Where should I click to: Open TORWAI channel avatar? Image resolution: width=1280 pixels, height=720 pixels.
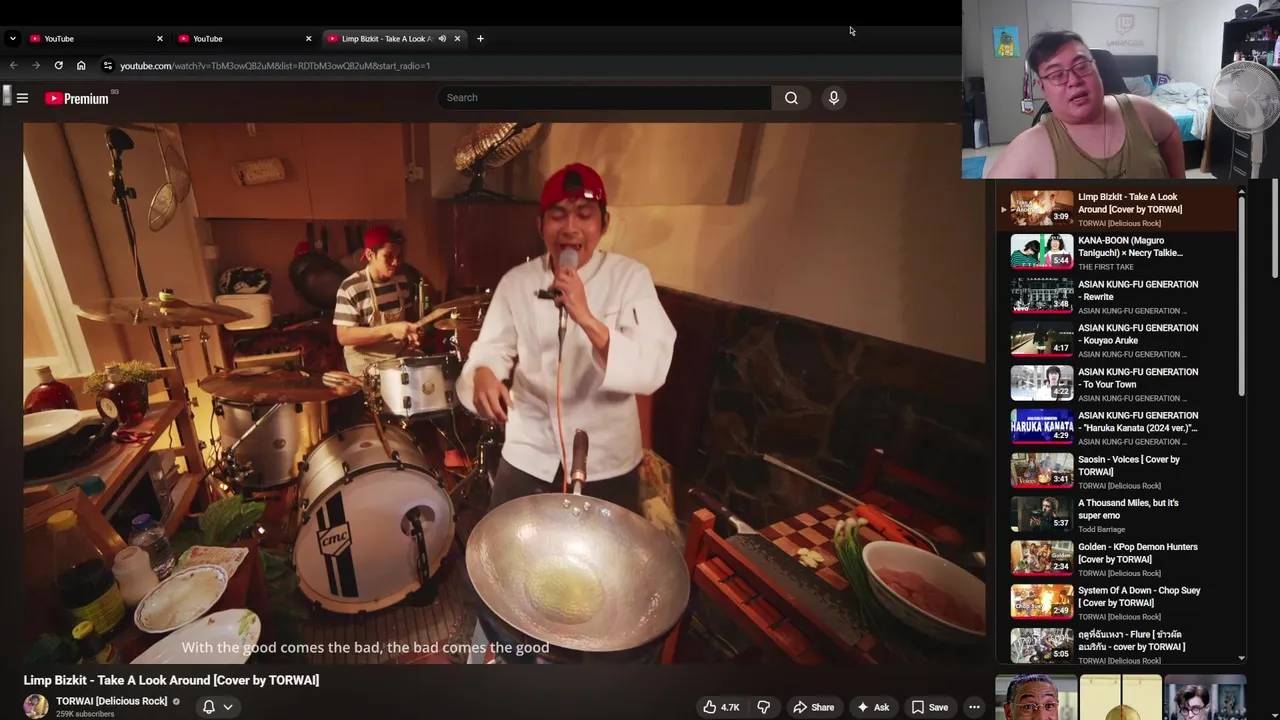(36, 706)
